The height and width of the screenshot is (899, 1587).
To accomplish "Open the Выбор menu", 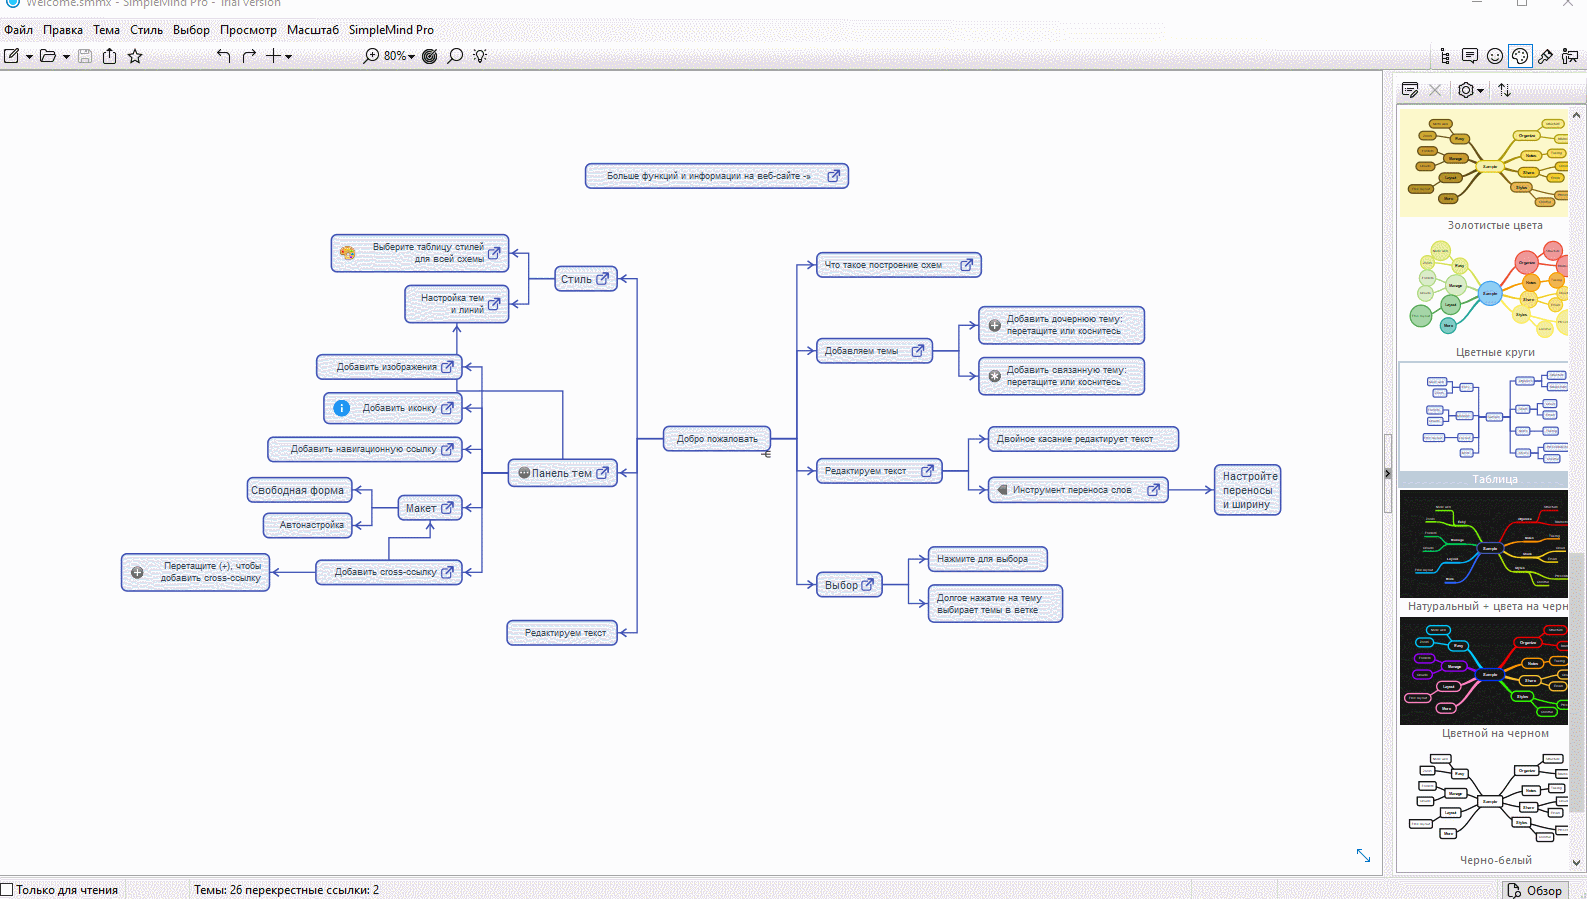I will 191,30.
